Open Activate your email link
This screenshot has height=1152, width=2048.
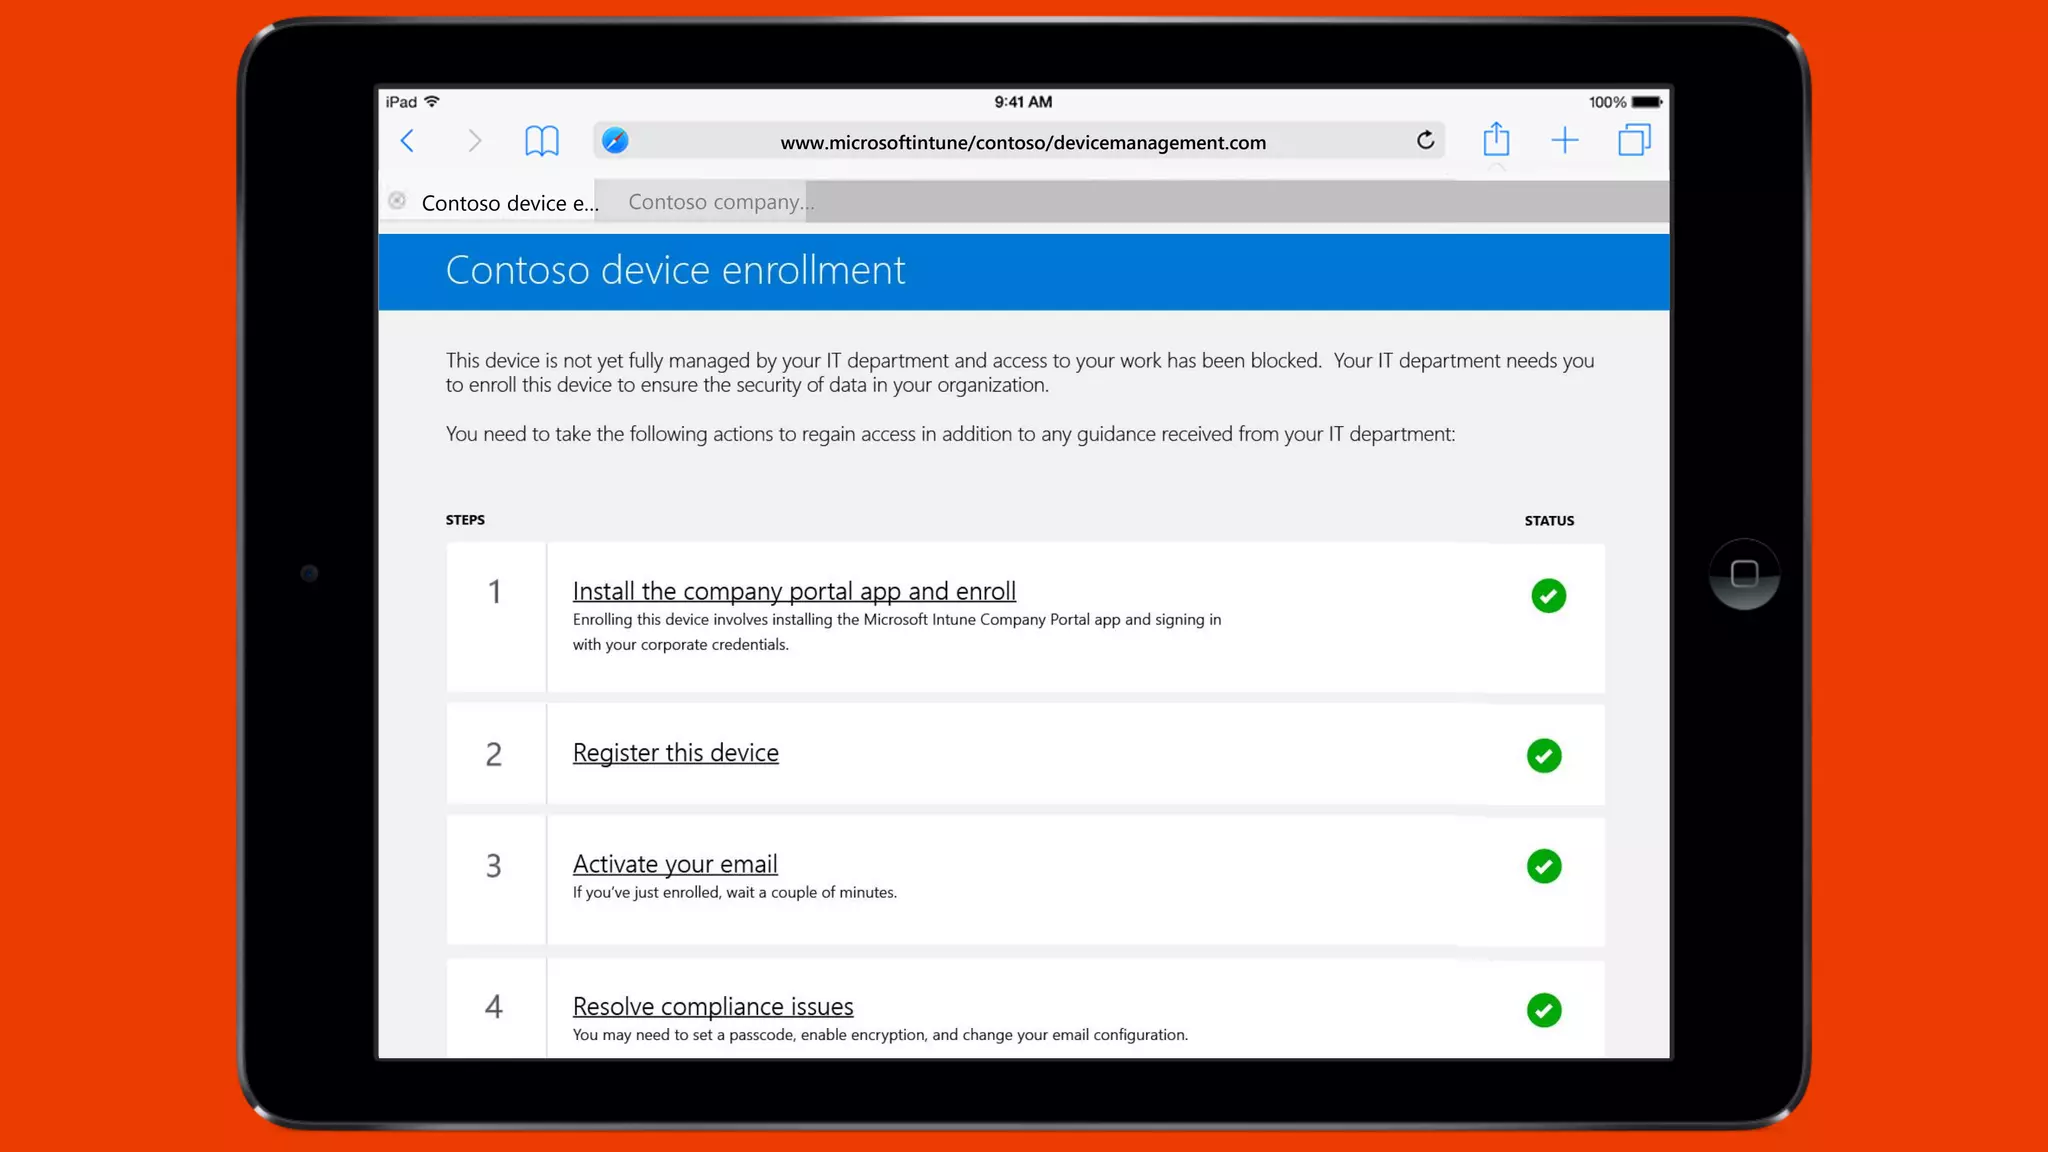click(674, 864)
